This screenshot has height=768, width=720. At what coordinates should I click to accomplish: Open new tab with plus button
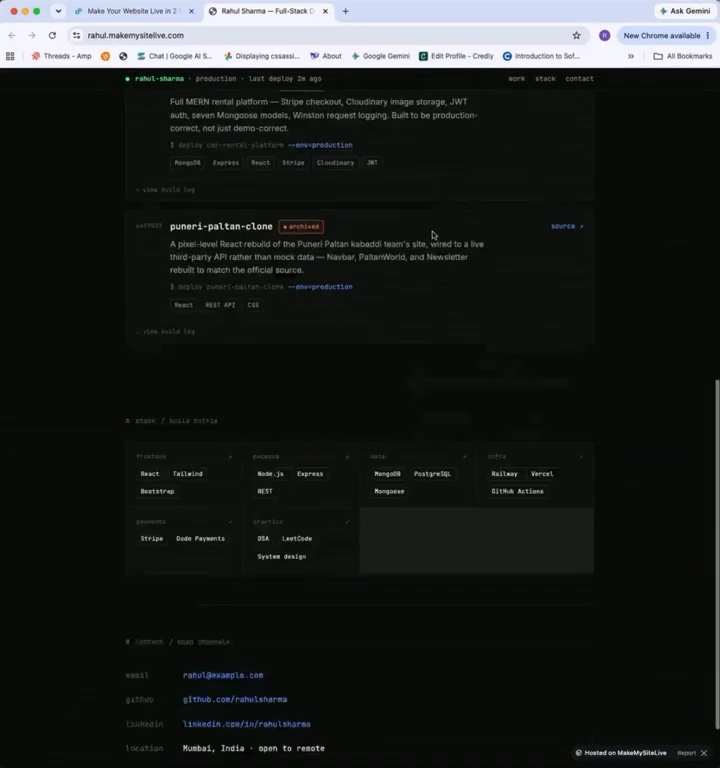[345, 11]
